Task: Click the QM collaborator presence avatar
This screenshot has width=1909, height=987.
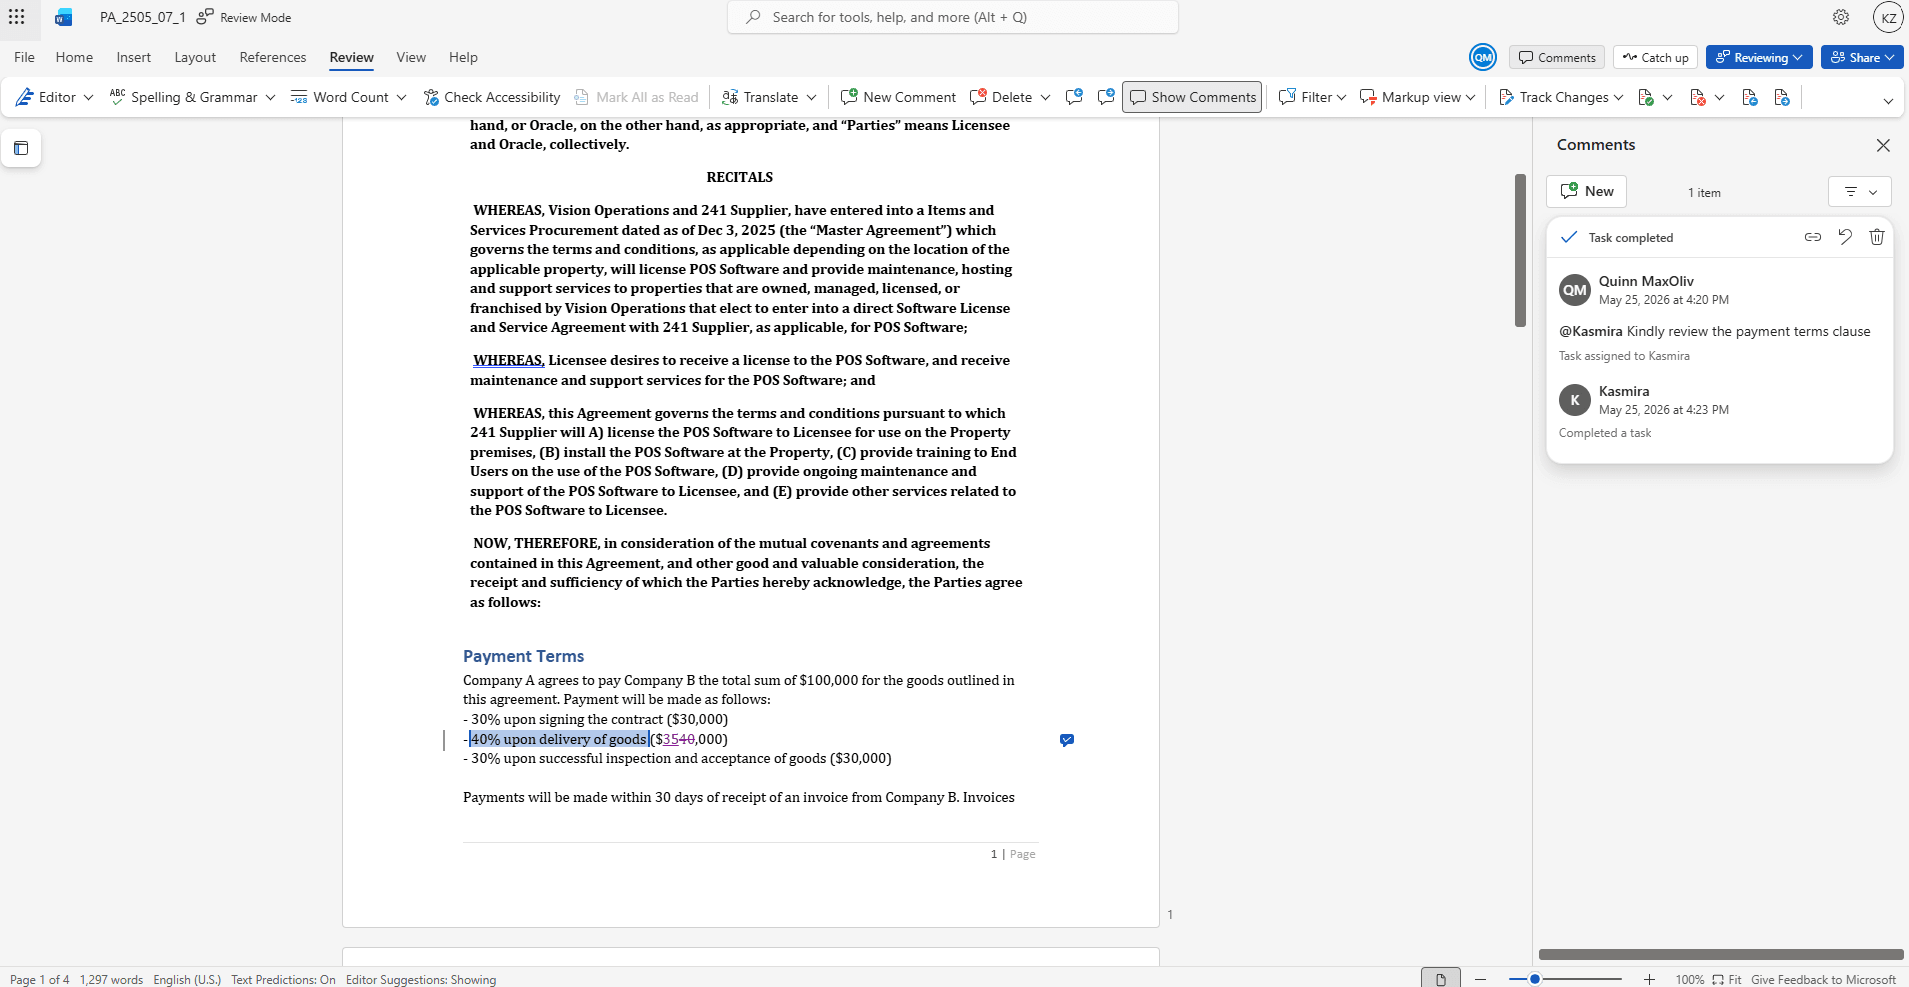Action: click(x=1483, y=57)
